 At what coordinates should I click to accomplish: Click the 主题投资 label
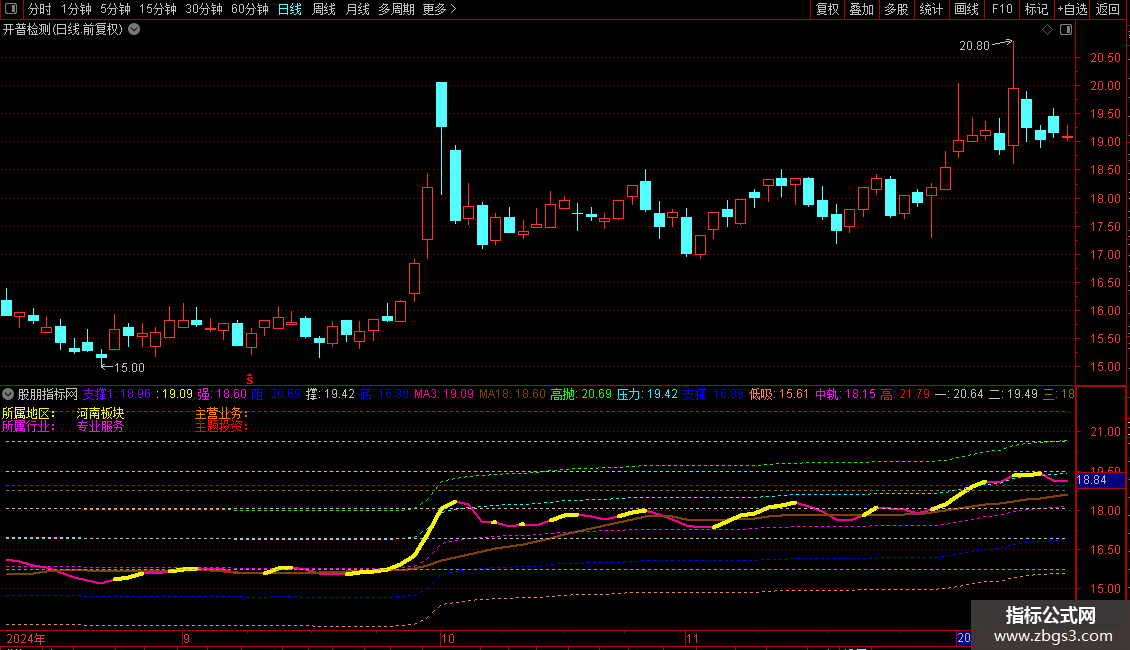221,426
